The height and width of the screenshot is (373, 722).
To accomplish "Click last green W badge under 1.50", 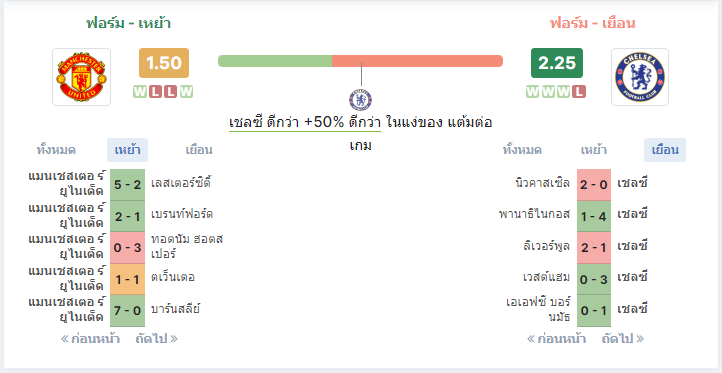I will (x=186, y=92).
